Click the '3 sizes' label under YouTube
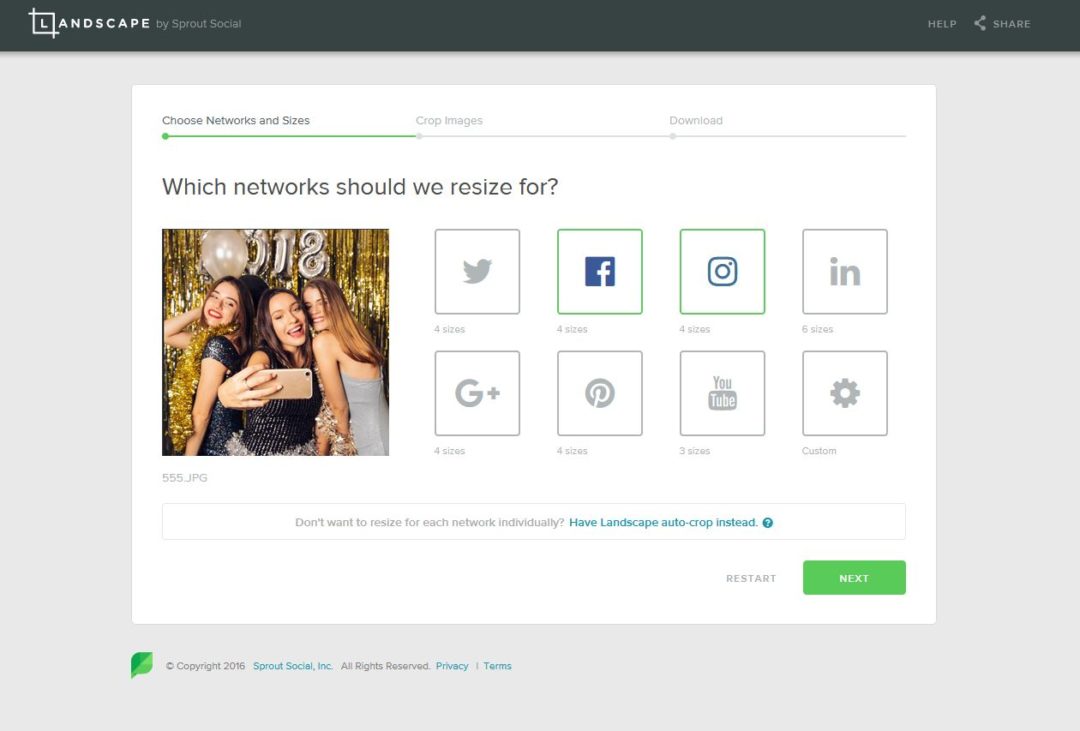1080x731 pixels. coord(694,451)
